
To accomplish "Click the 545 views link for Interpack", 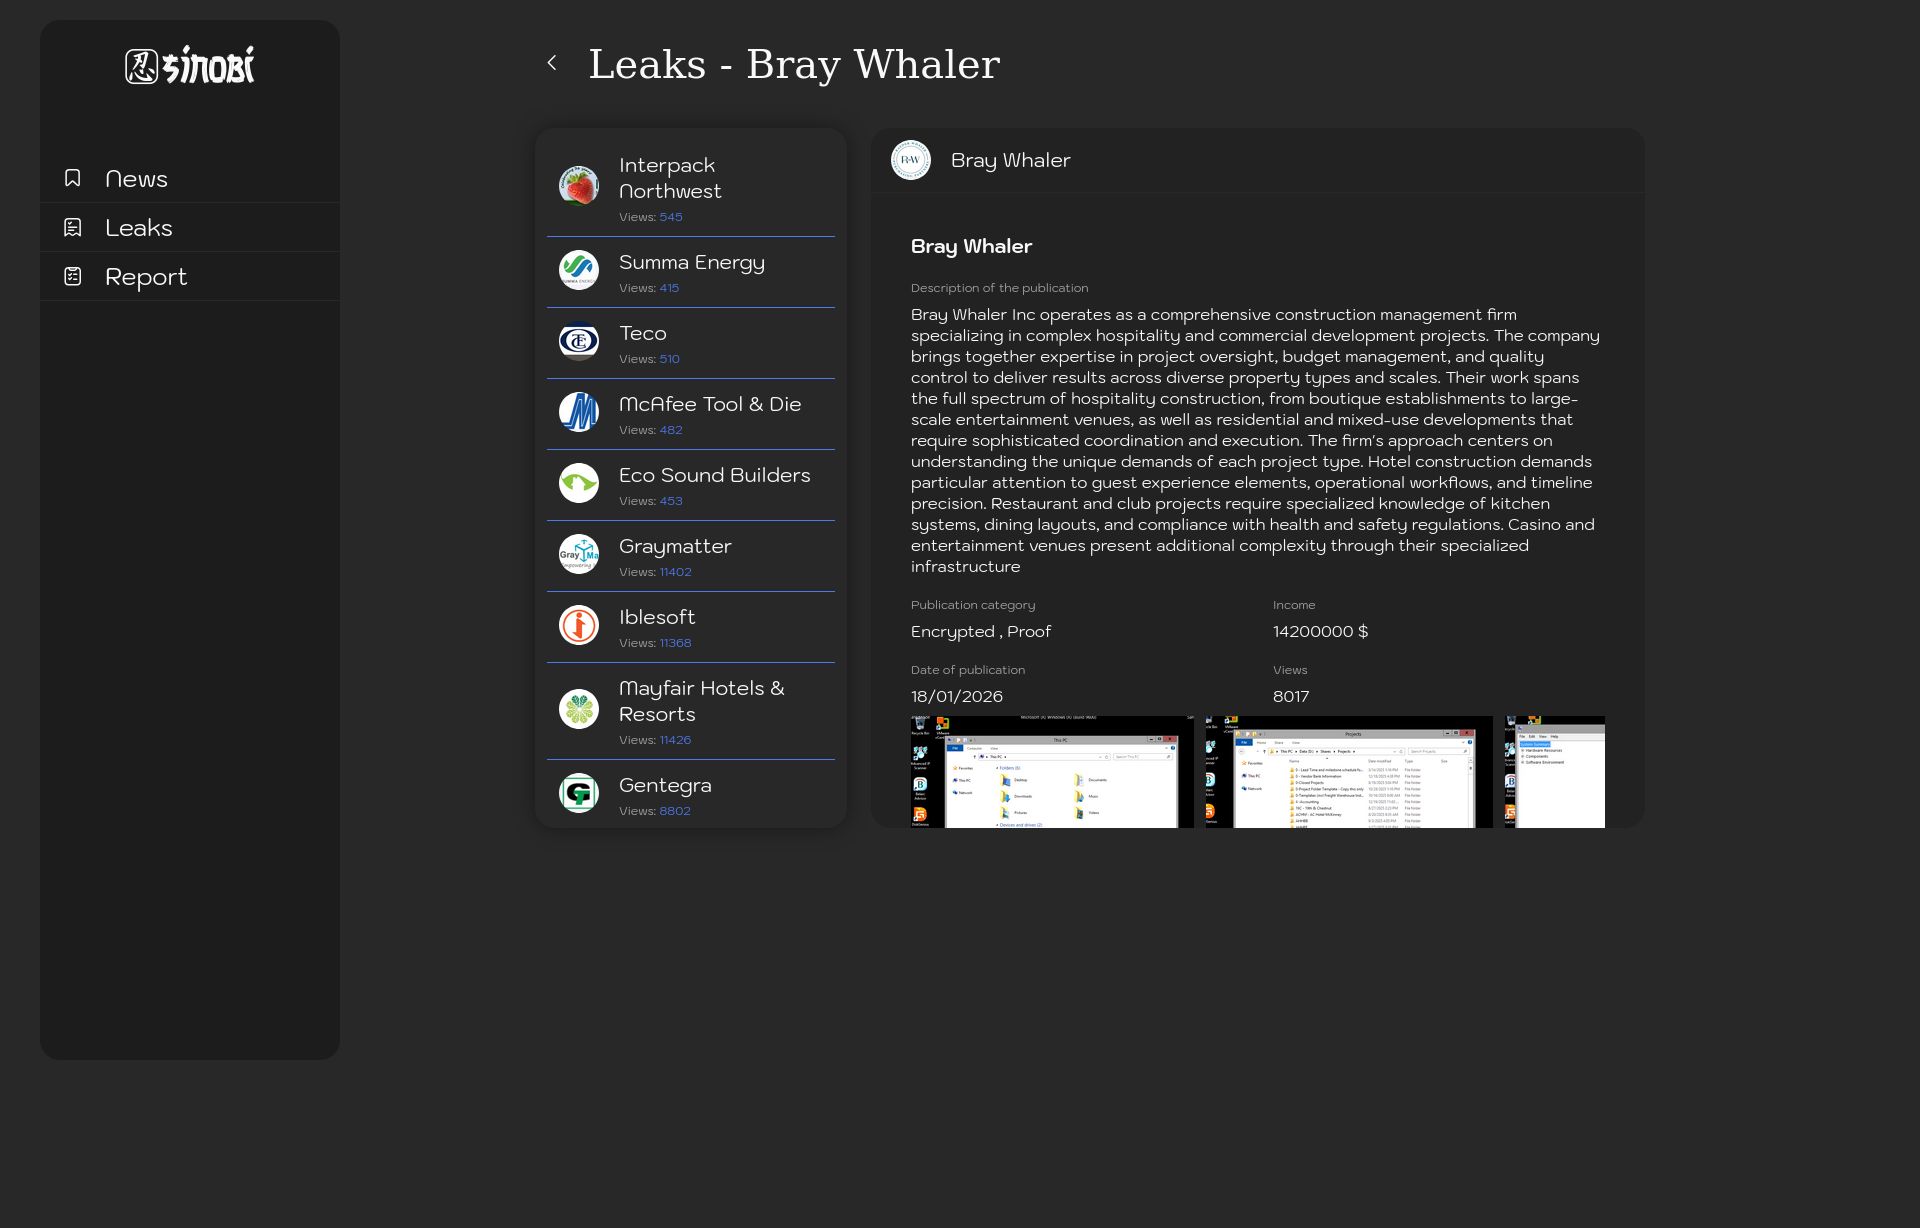I will pos(670,217).
